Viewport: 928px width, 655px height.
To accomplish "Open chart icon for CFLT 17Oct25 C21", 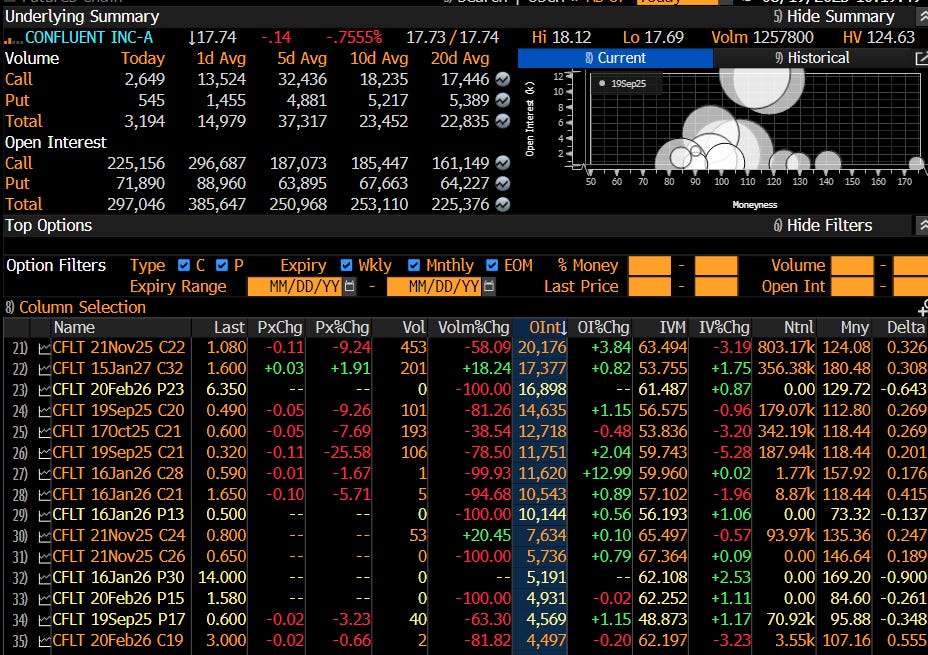I will (44, 432).
